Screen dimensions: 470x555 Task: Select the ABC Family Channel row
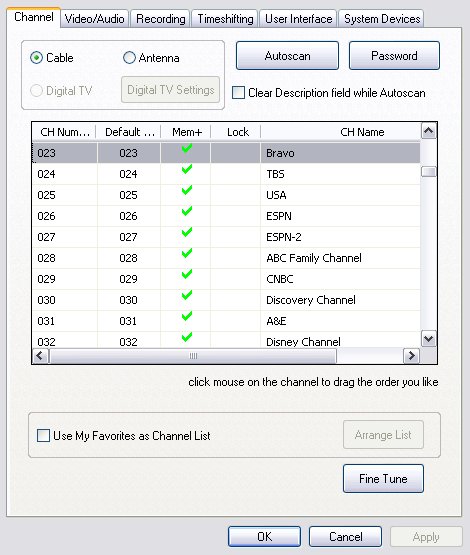click(x=226, y=258)
